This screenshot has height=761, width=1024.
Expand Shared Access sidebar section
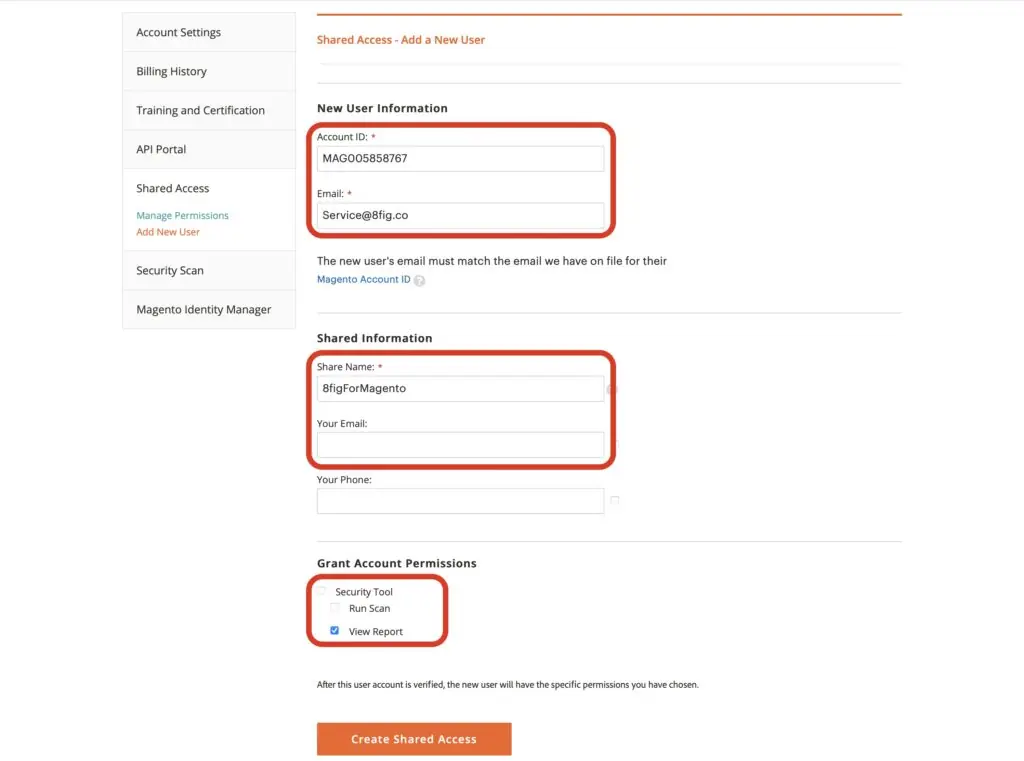(x=172, y=188)
